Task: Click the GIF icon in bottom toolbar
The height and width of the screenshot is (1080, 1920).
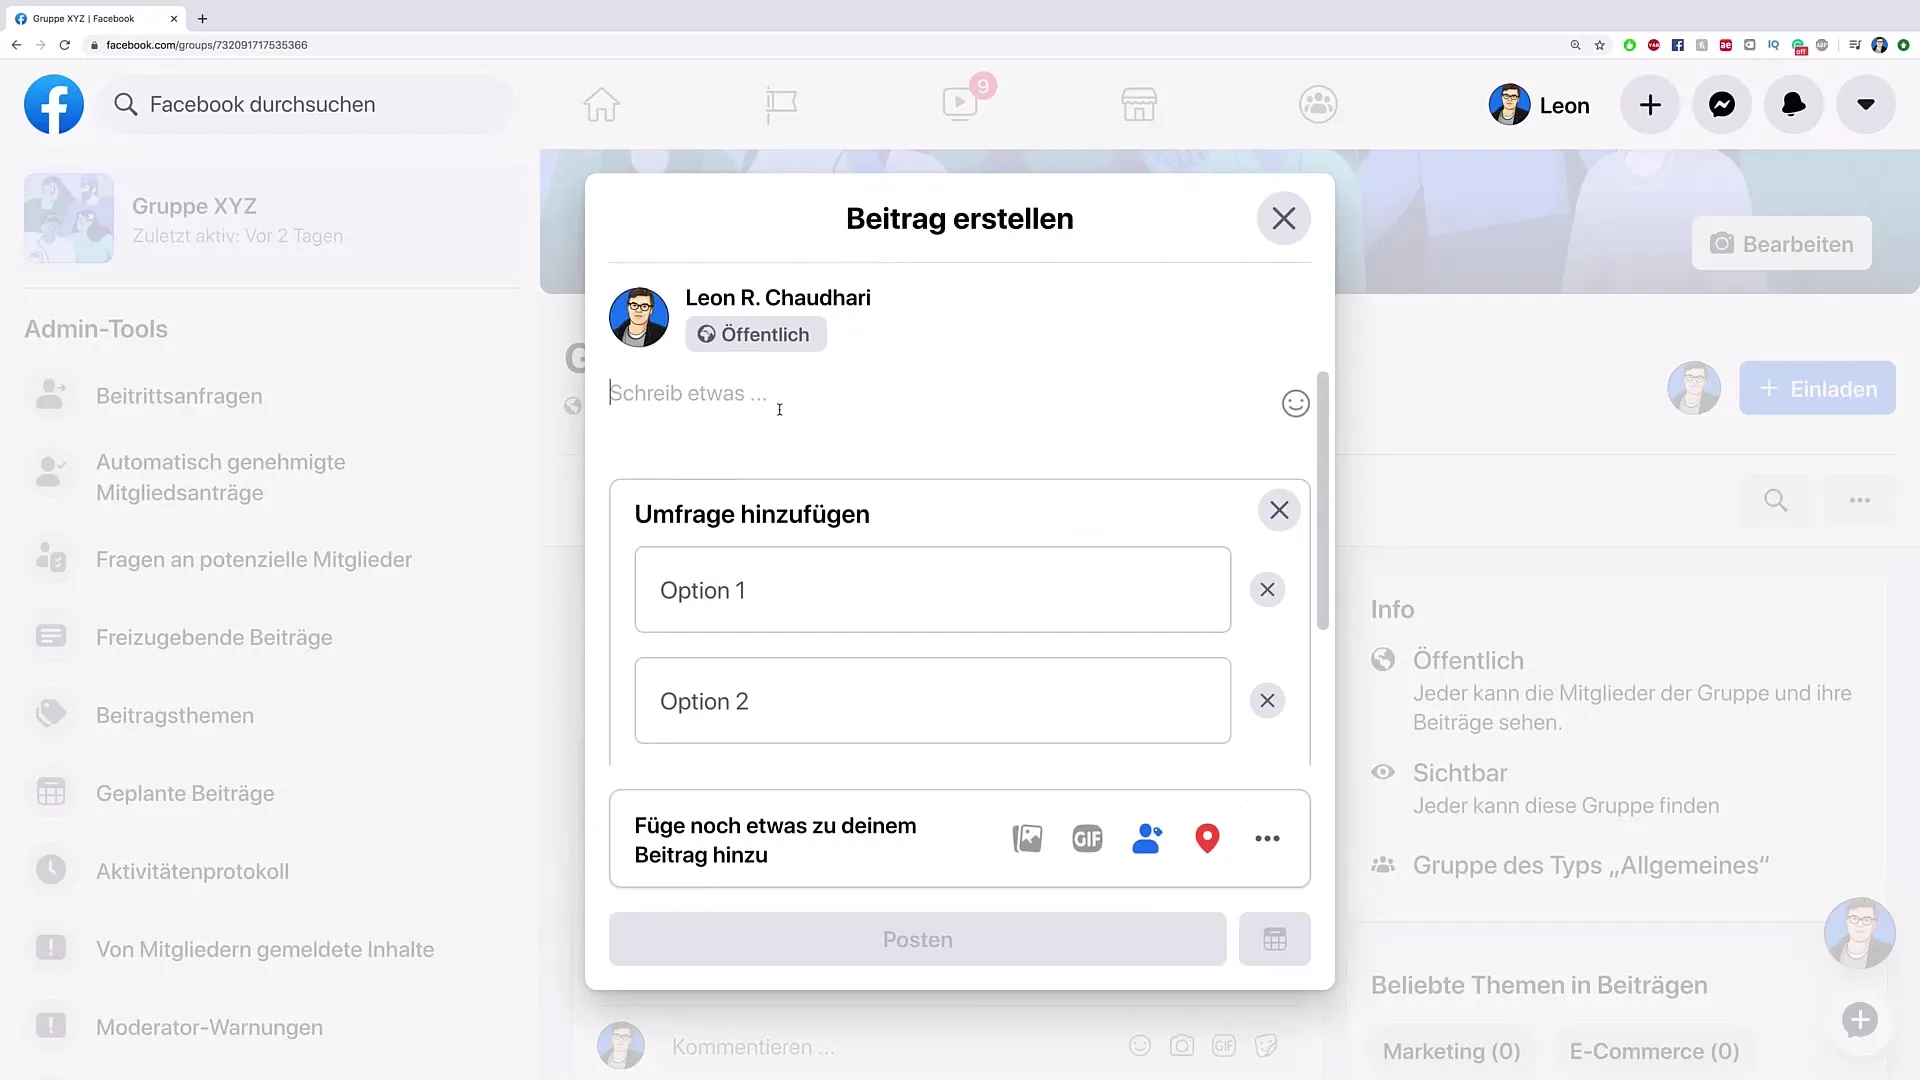Action: click(x=1088, y=839)
